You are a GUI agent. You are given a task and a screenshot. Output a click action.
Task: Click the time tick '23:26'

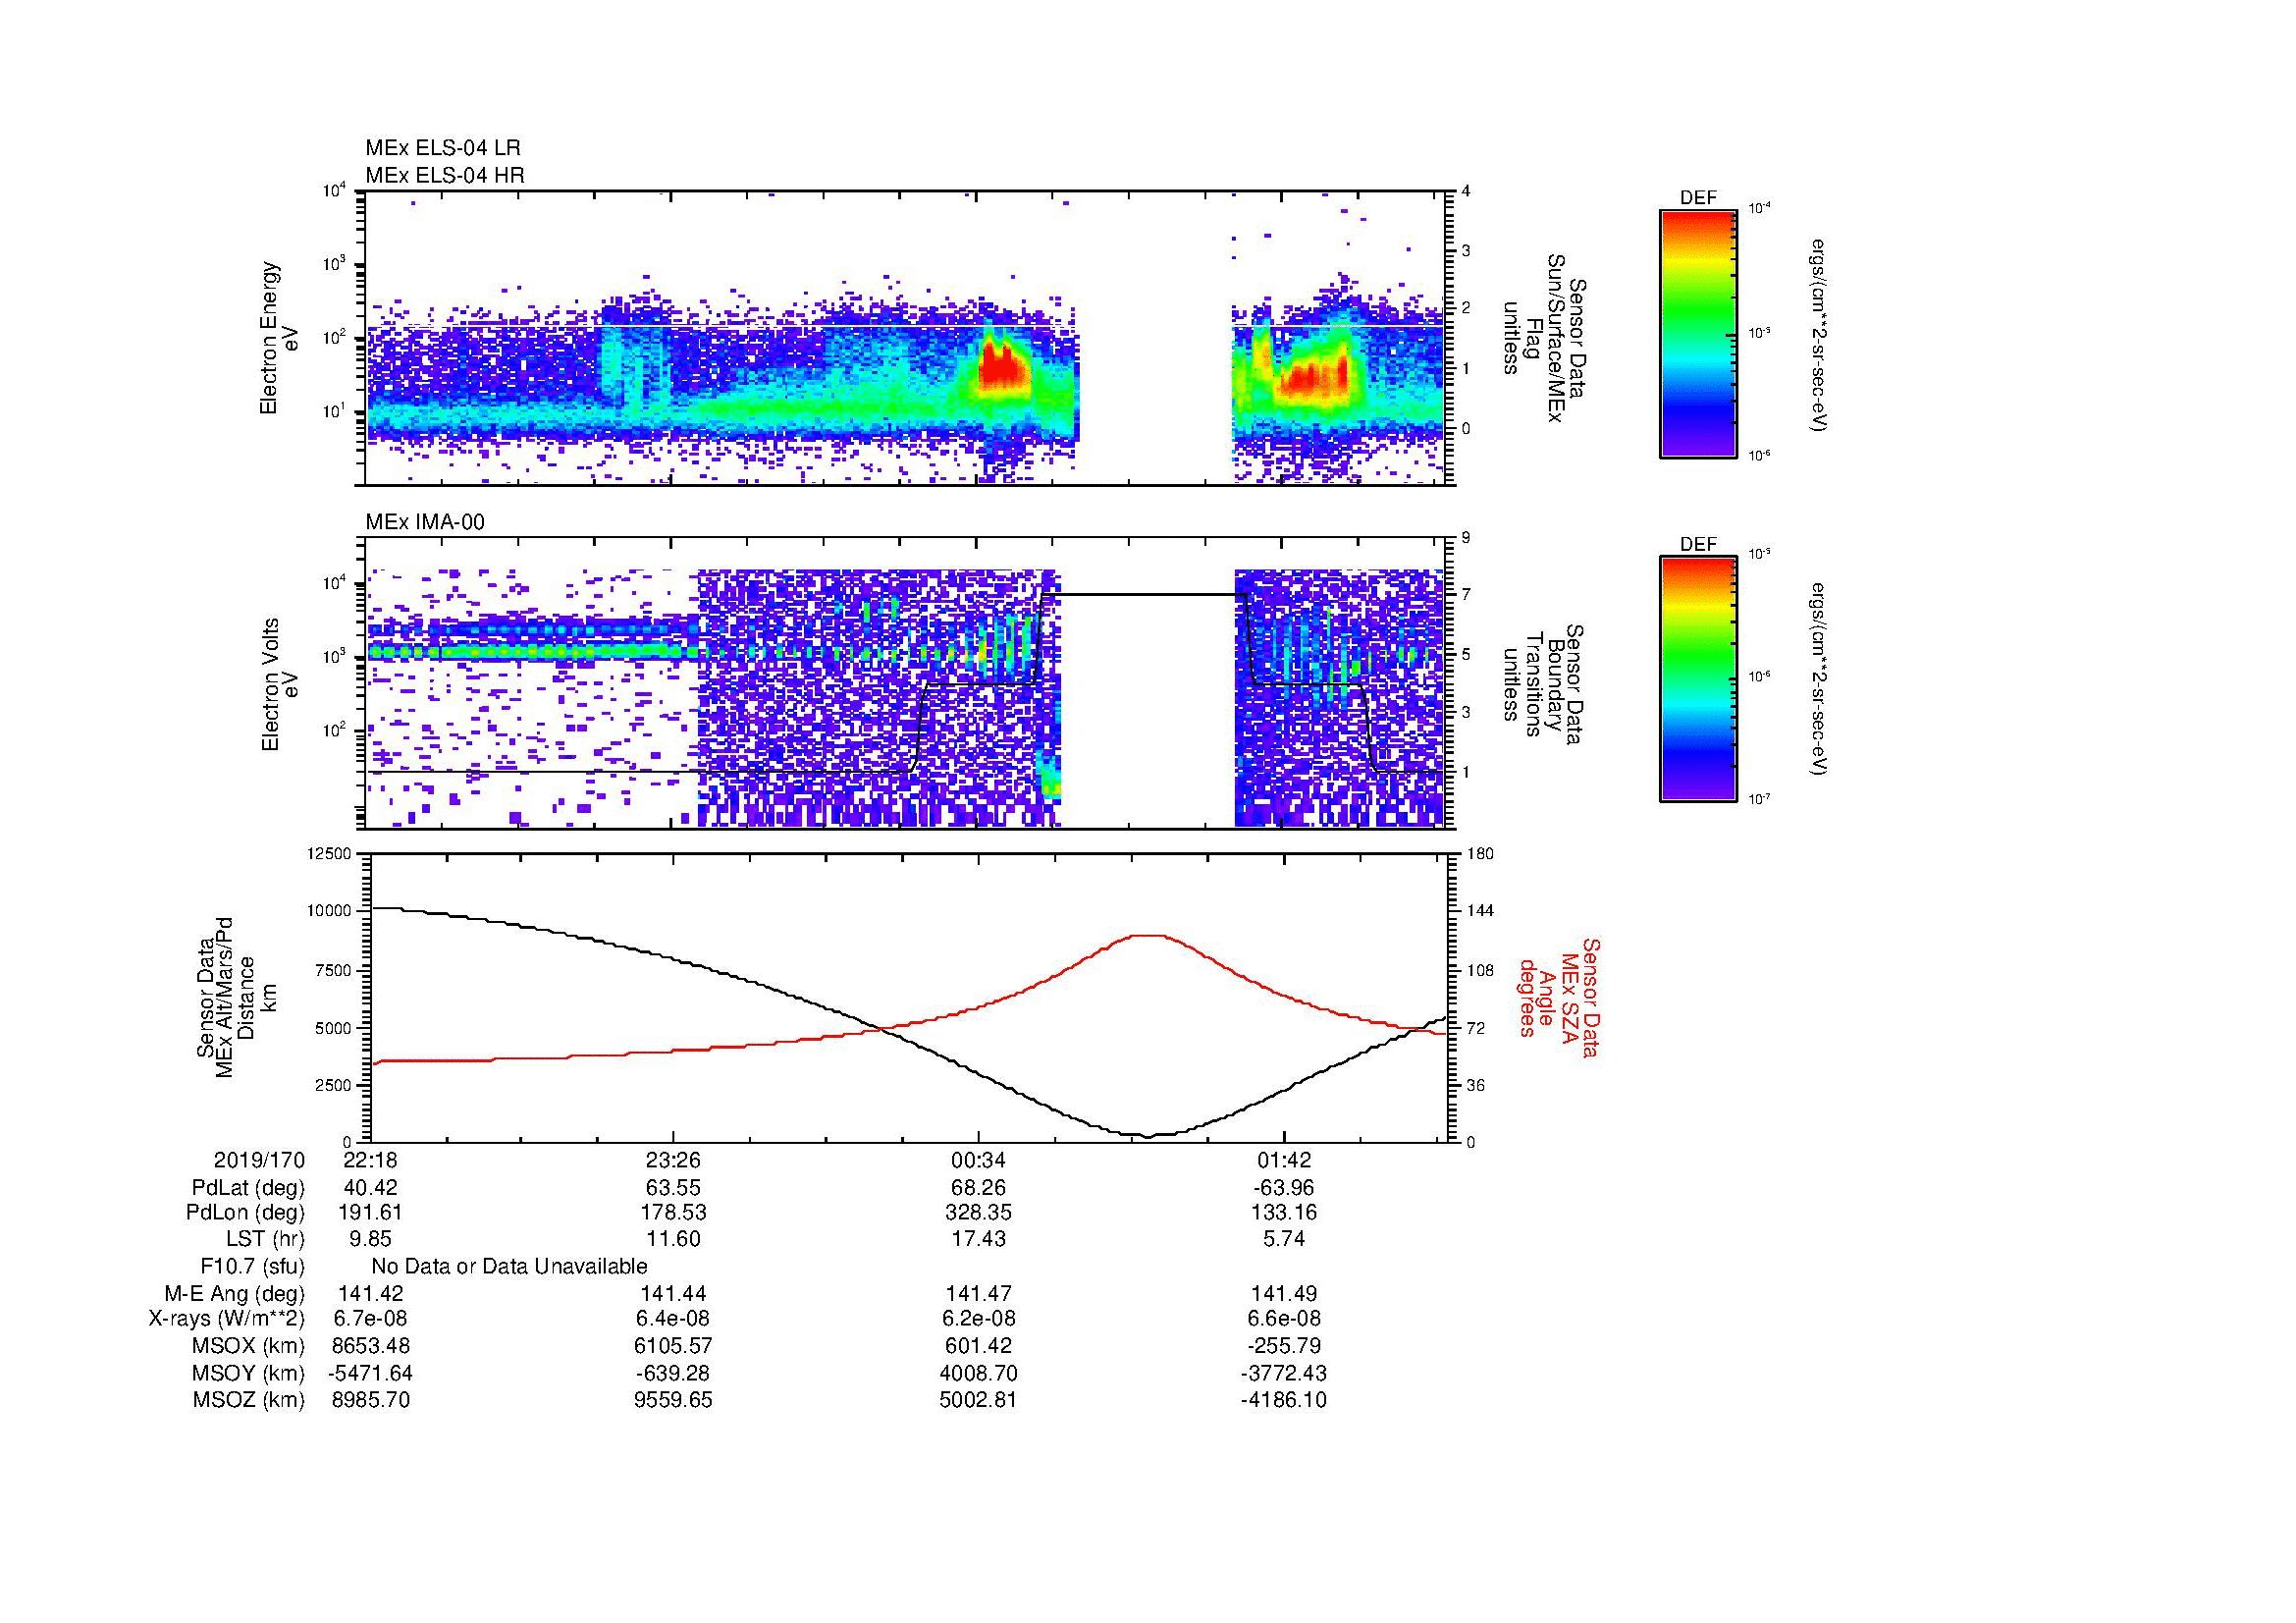point(674,1161)
